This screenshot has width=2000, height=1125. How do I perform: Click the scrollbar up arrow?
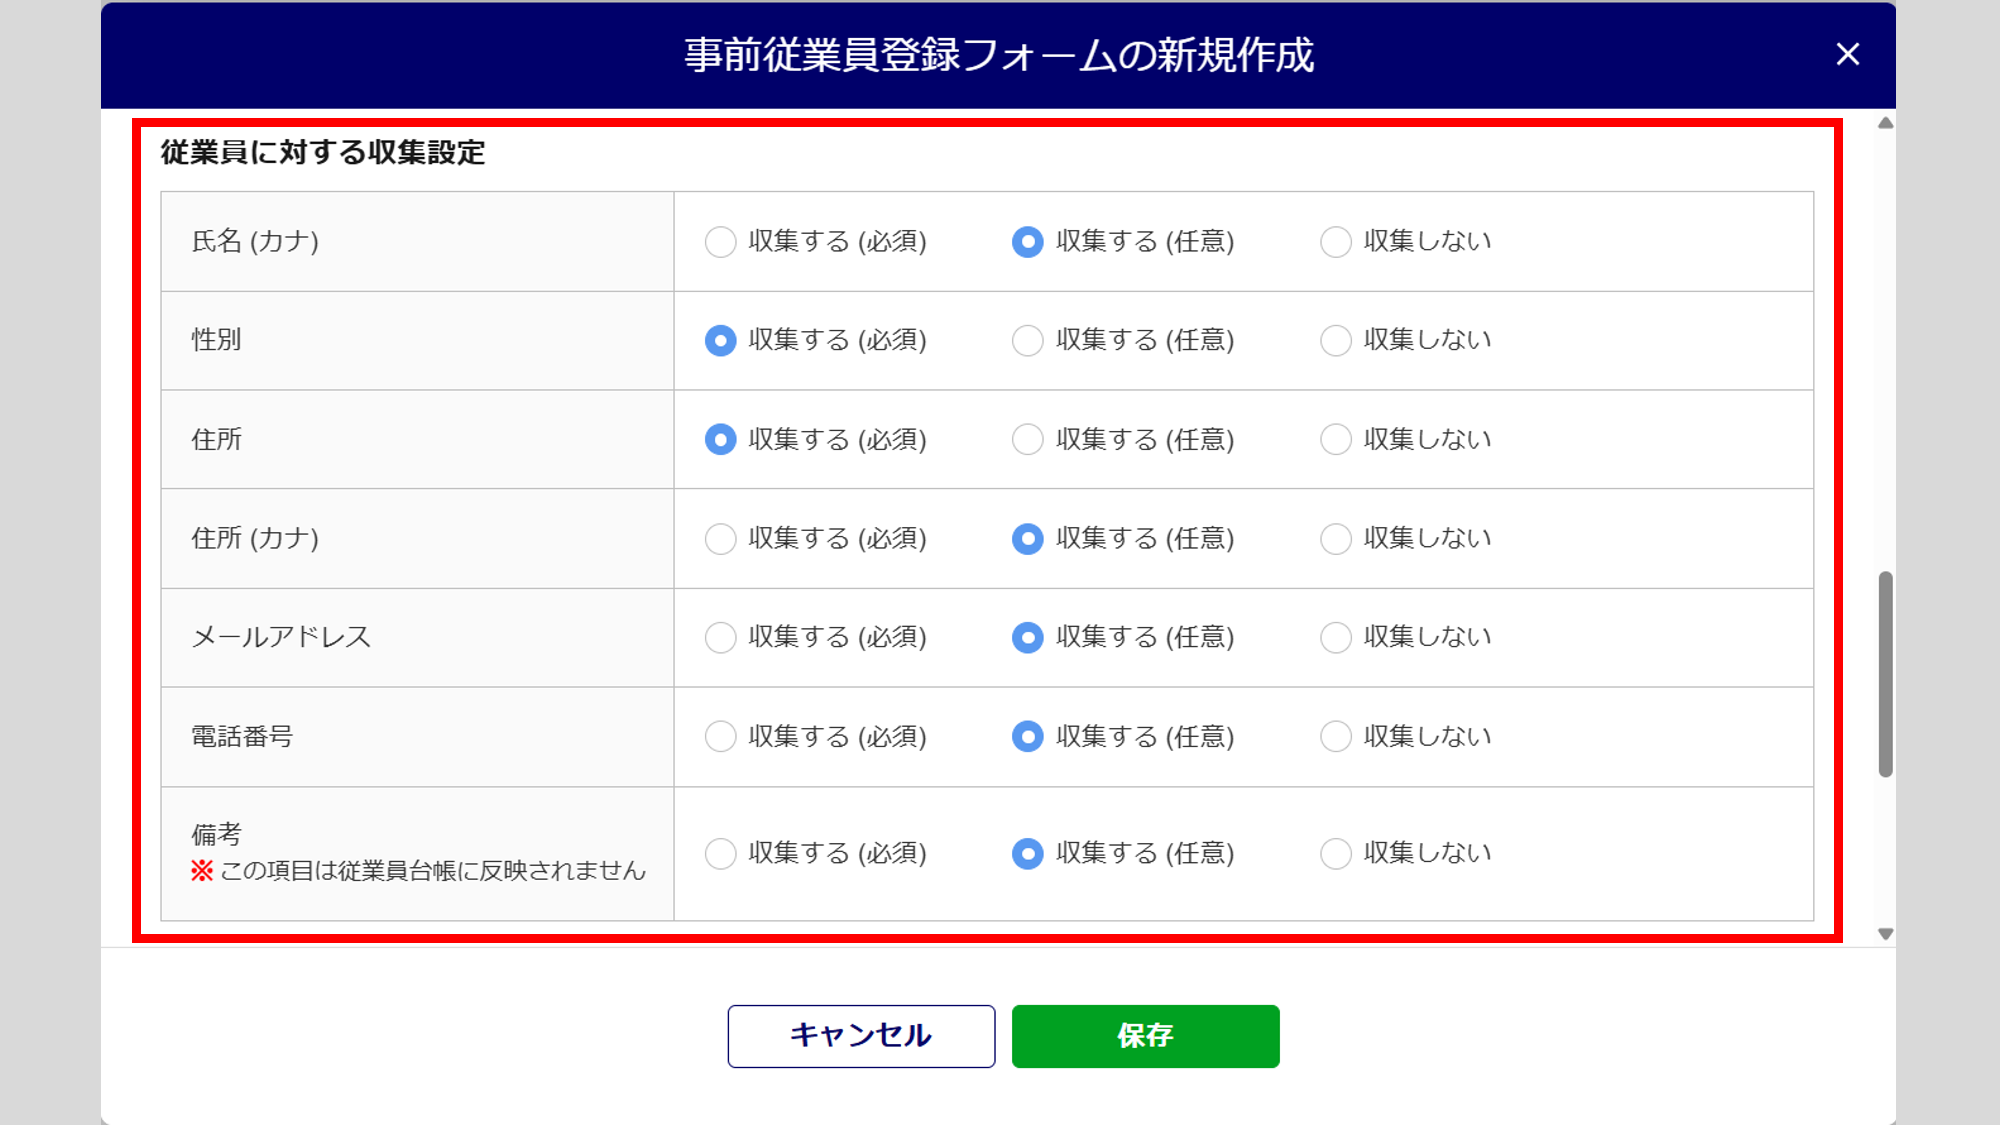[x=1885, y=123]
